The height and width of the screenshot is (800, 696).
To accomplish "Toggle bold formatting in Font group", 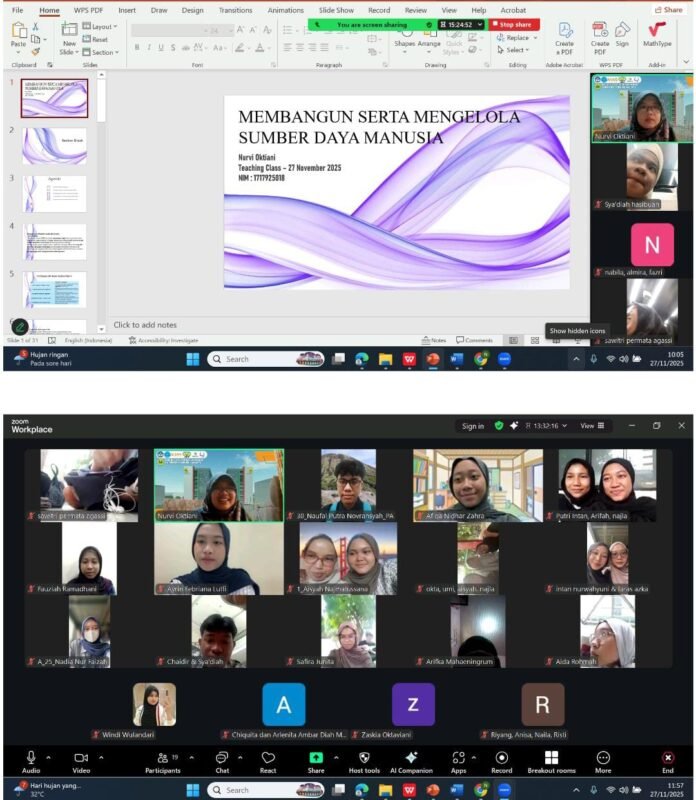I will [136, 47].
